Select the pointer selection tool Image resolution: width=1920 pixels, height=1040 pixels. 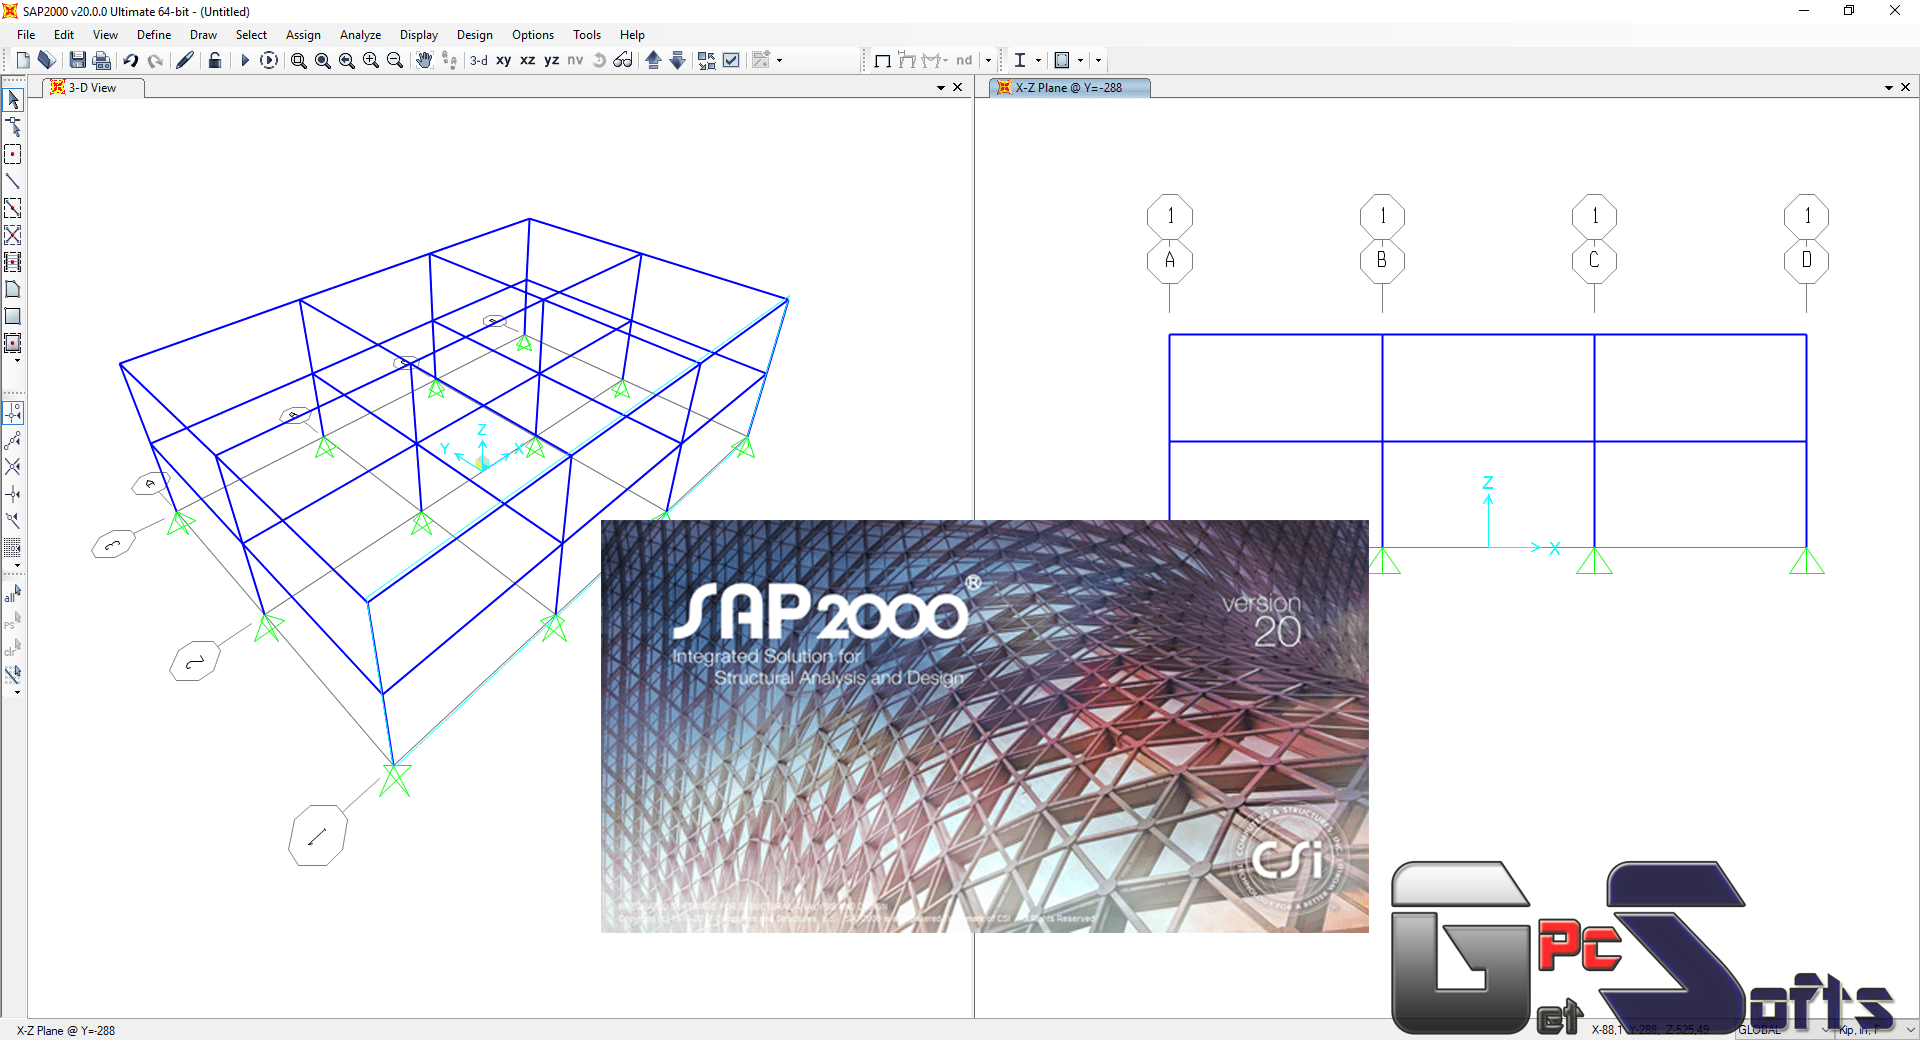coord(13,100)
